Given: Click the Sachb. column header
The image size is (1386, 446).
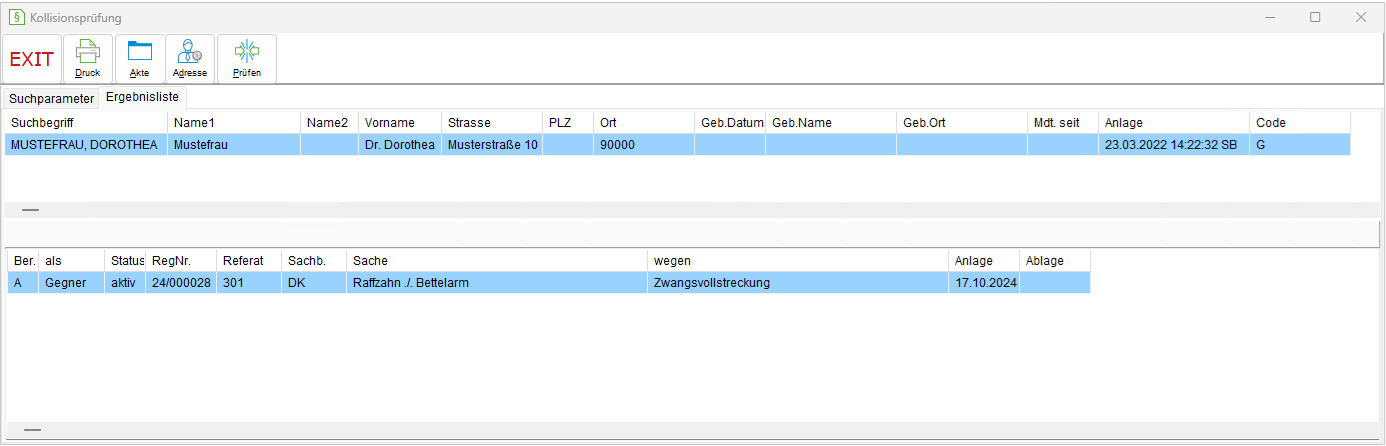Looking at the screenshot, I should 314,261.
